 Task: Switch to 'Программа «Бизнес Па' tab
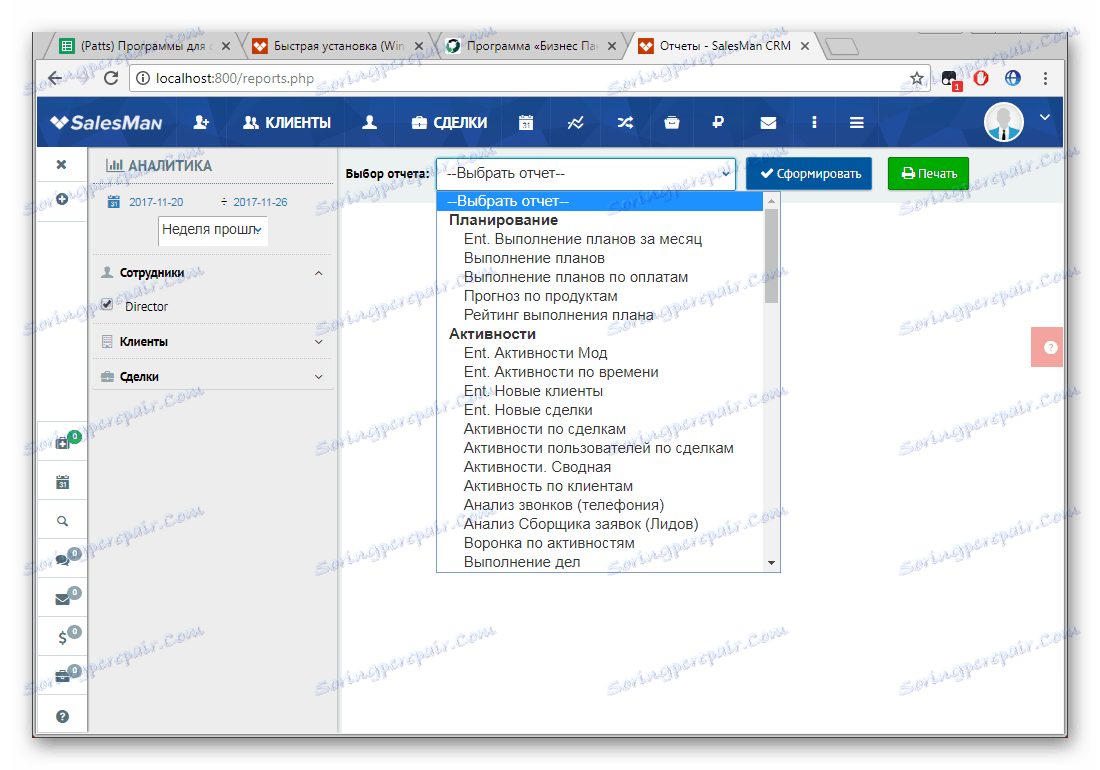point(532,46)
